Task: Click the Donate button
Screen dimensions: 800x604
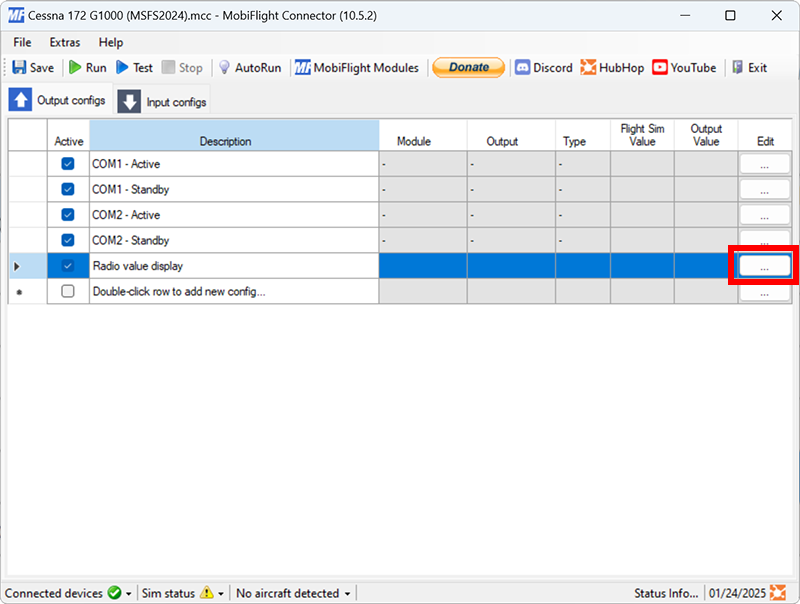Action: coord(468,67)
